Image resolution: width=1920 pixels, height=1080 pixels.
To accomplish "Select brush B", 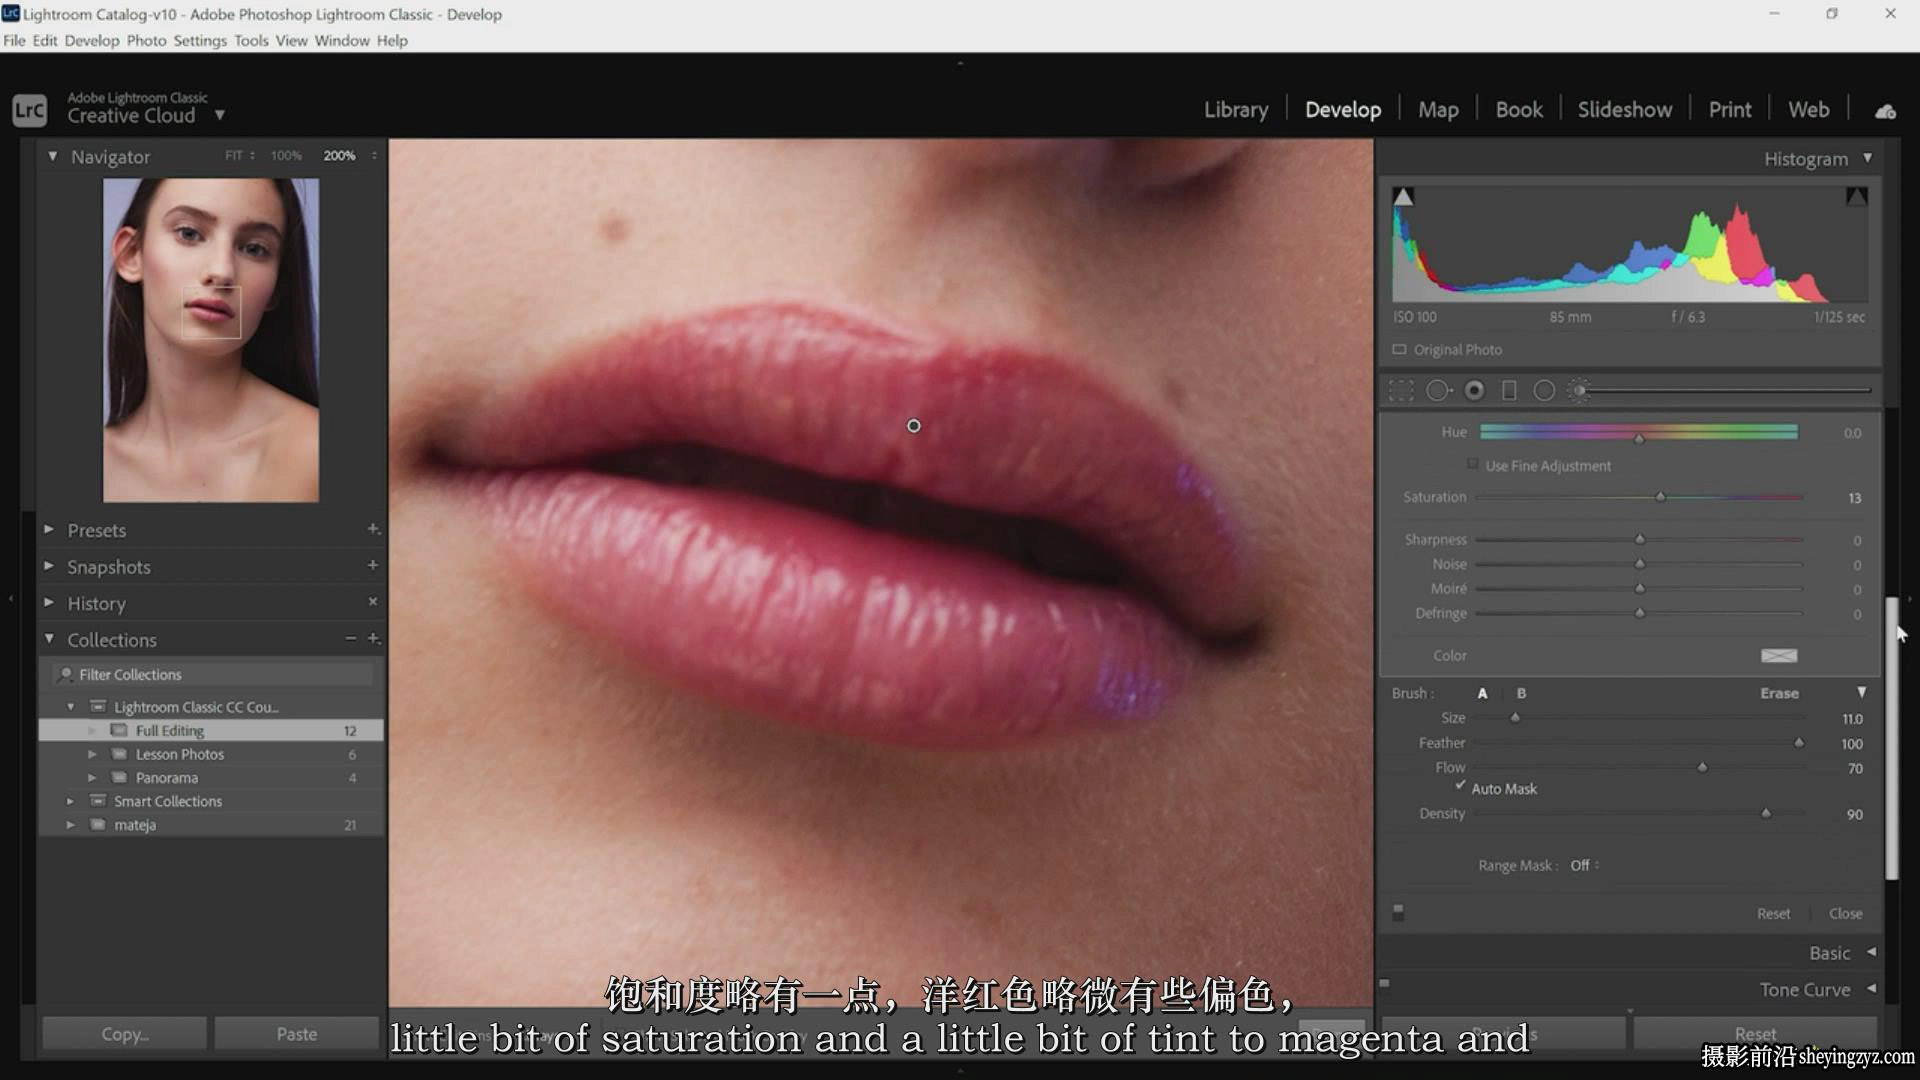I will (1521, 693).
